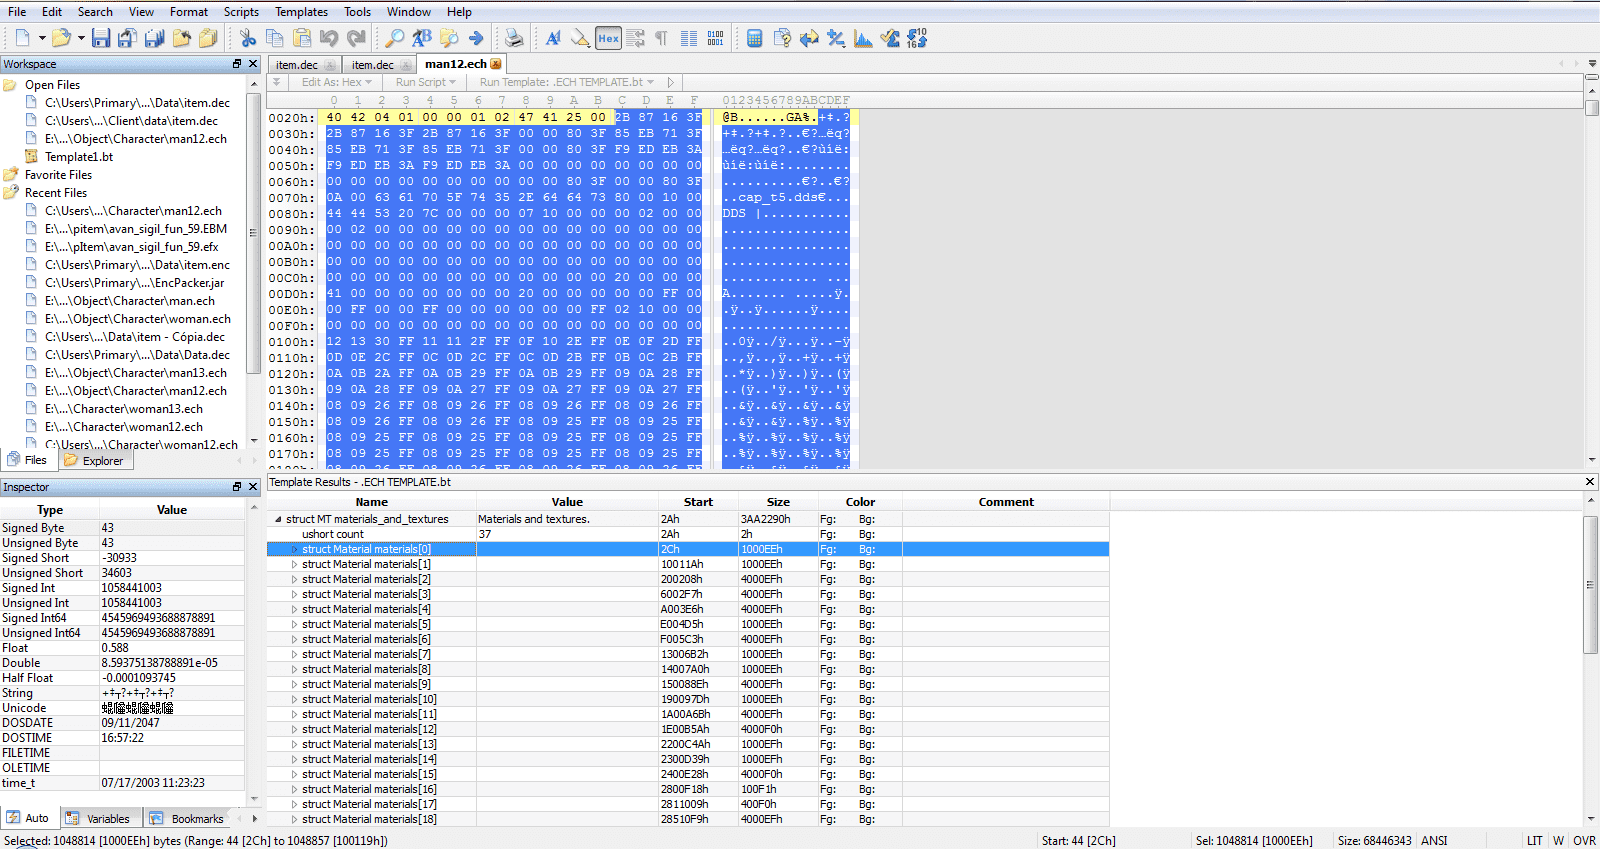The image size is (1600, 849).
Task: Click the Save As toolbar icon
Action: (x=127, y=38)
